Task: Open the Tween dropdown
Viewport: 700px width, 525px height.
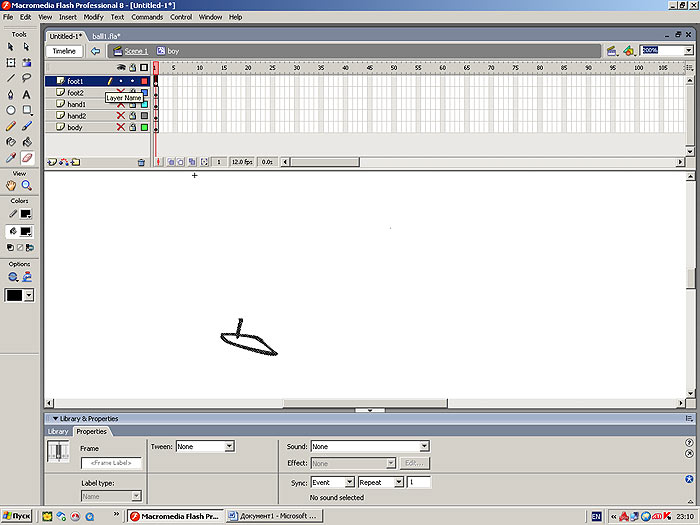Action: tap(229, 446)
